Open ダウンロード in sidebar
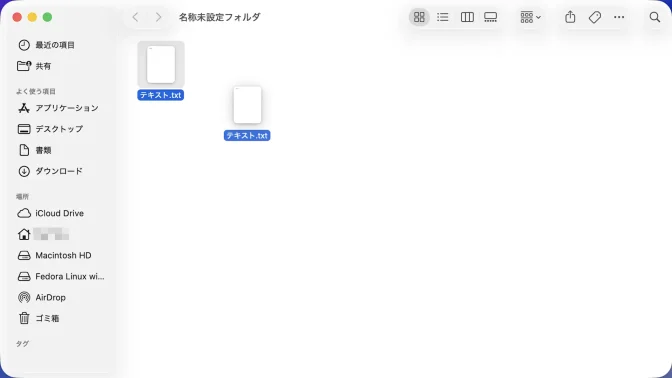Viewport: 672px width, 378px height. (50, 171)
